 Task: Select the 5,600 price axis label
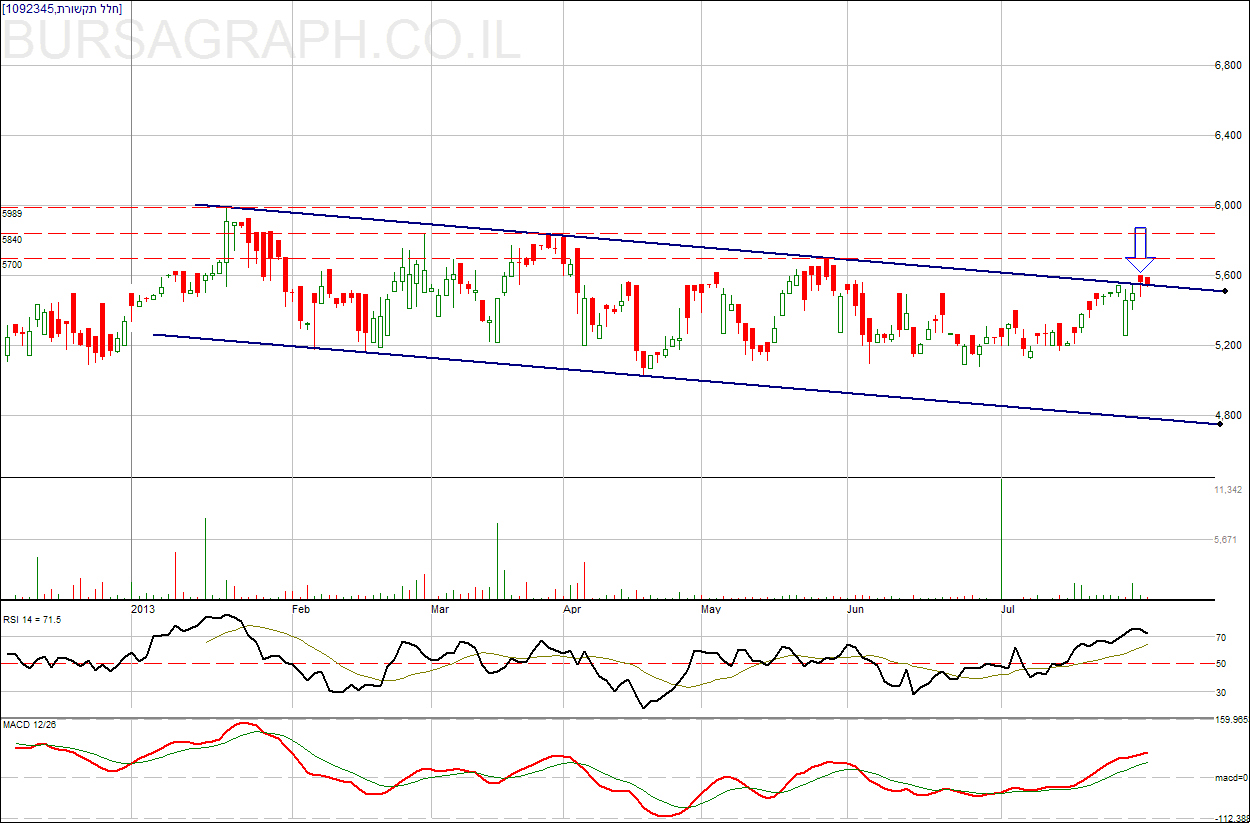click(1227, 276)
